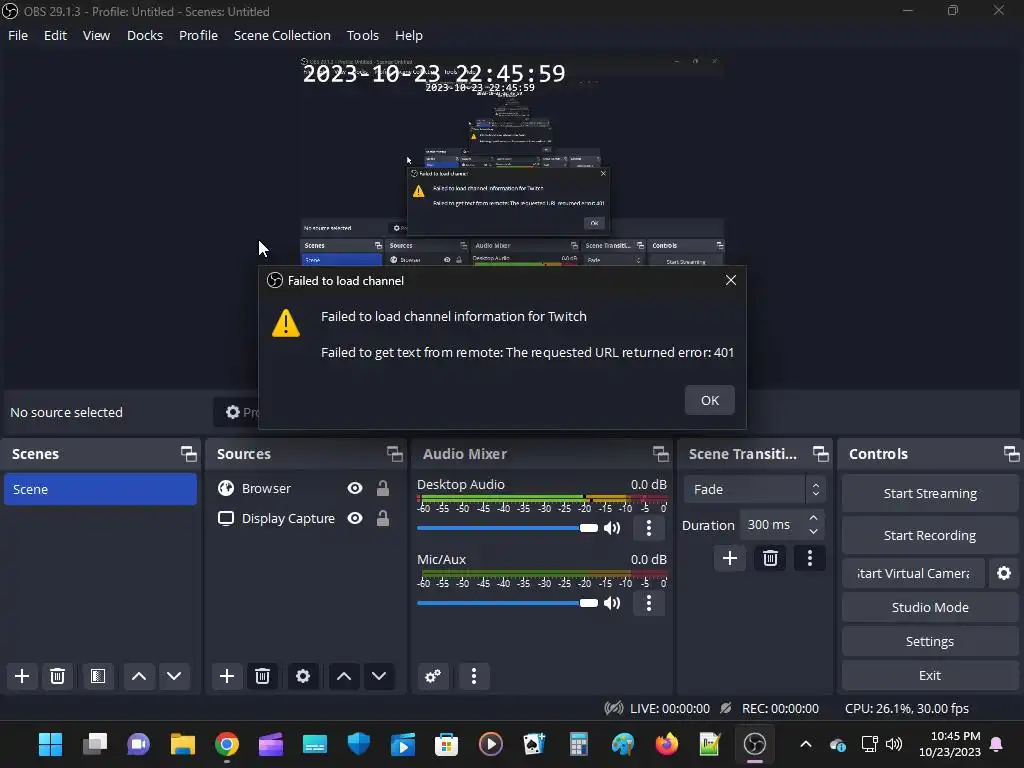Image resolution: width=1024 pixels, height=768 pixels.
Task: Undock the Audio Mixer panel
Action: pyautogui.click(x=661, y=454)
